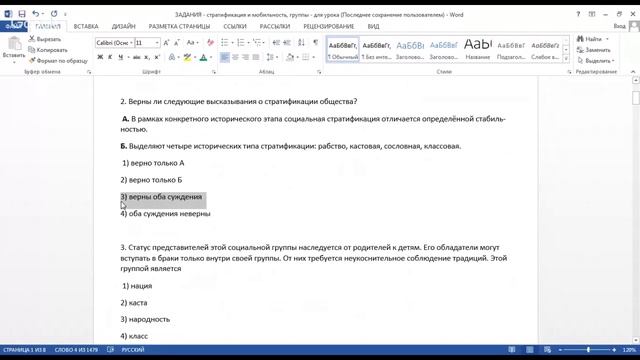Click the bulleted list icon
640x360 pixels.
tap(224, 42)
